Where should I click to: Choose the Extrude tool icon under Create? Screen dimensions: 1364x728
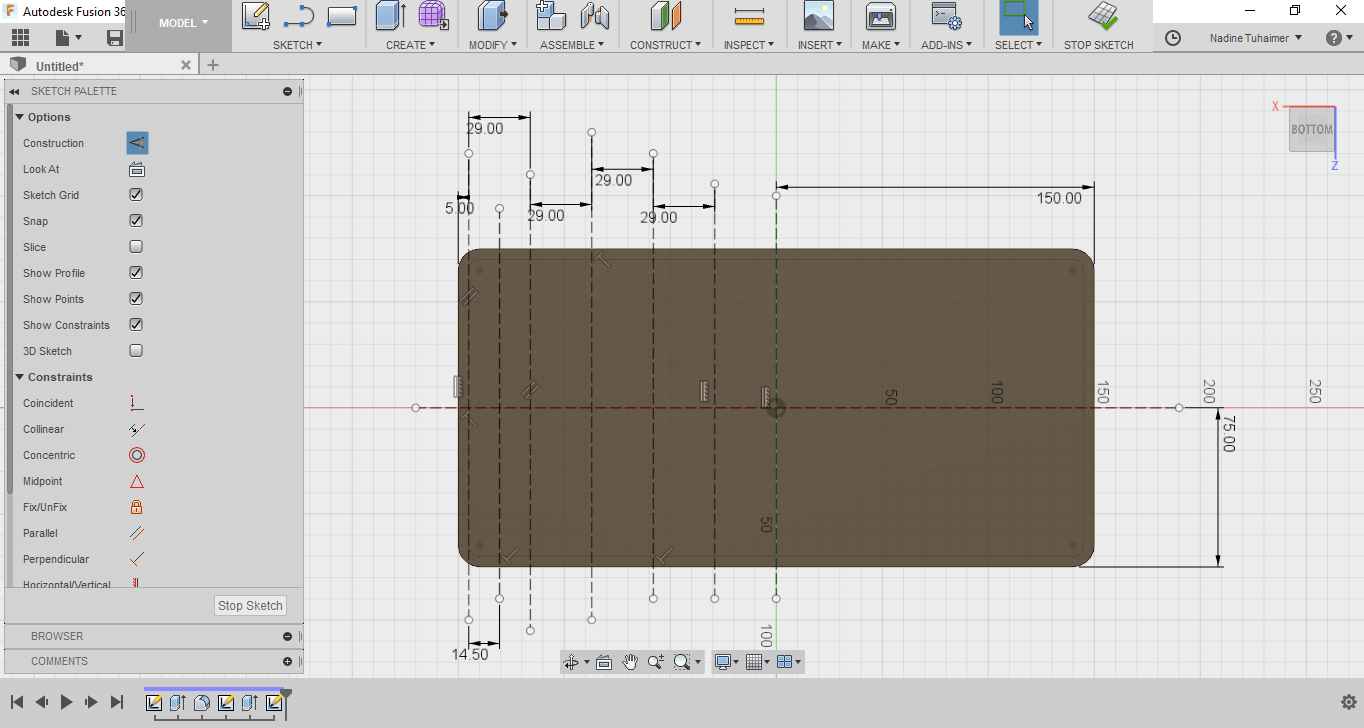tap(390, 15)
